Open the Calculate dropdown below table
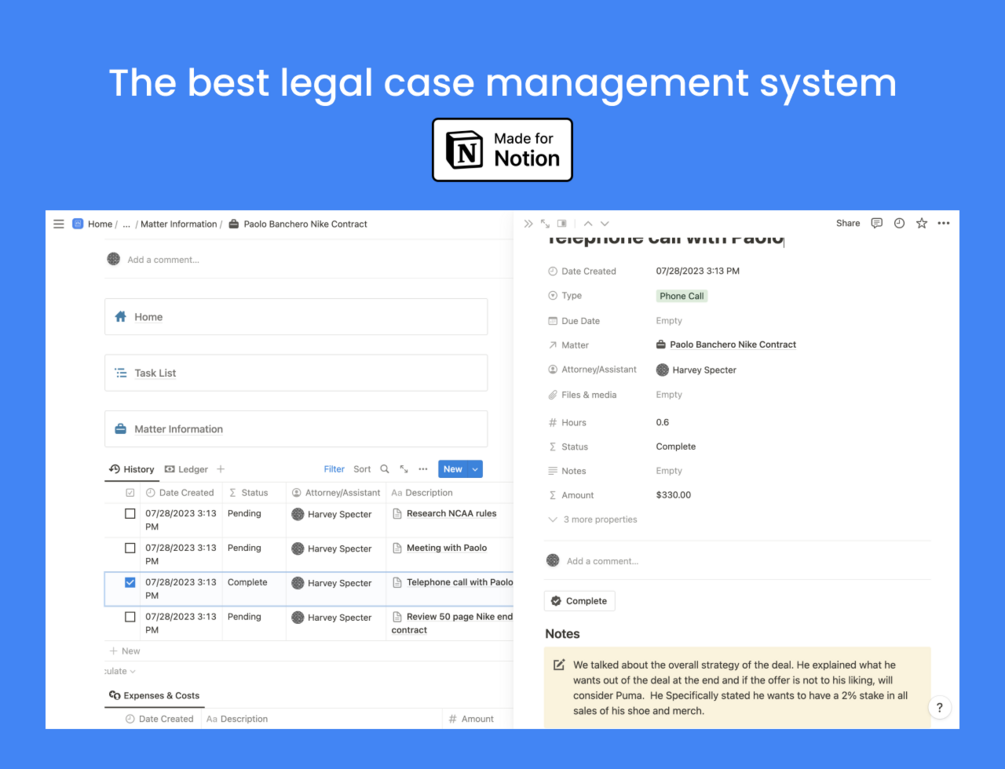Image resolution: width=1005 pixels, height=769 pixels. 120,672
